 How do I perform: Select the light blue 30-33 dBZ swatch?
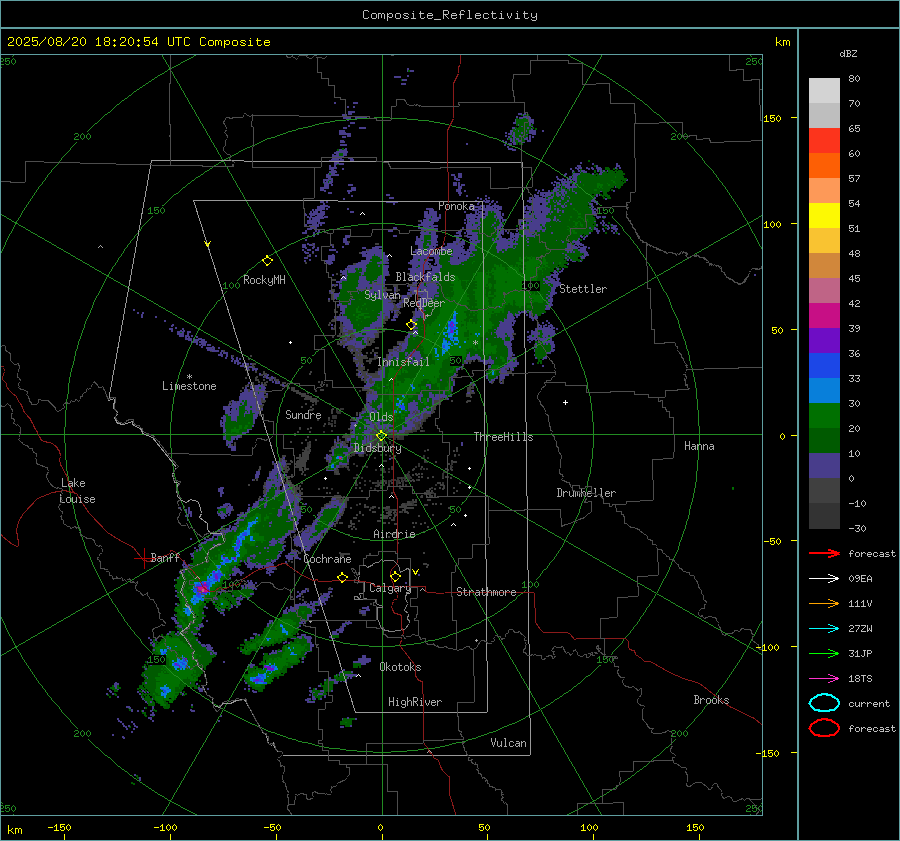pyautogui.click(x=824, y=390)
